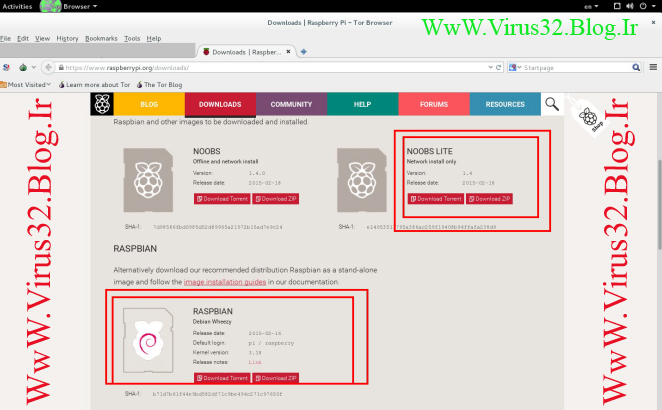Click Activities in the top bar
This screenshot has height=410, width=662.
click(x=17, y=6)
